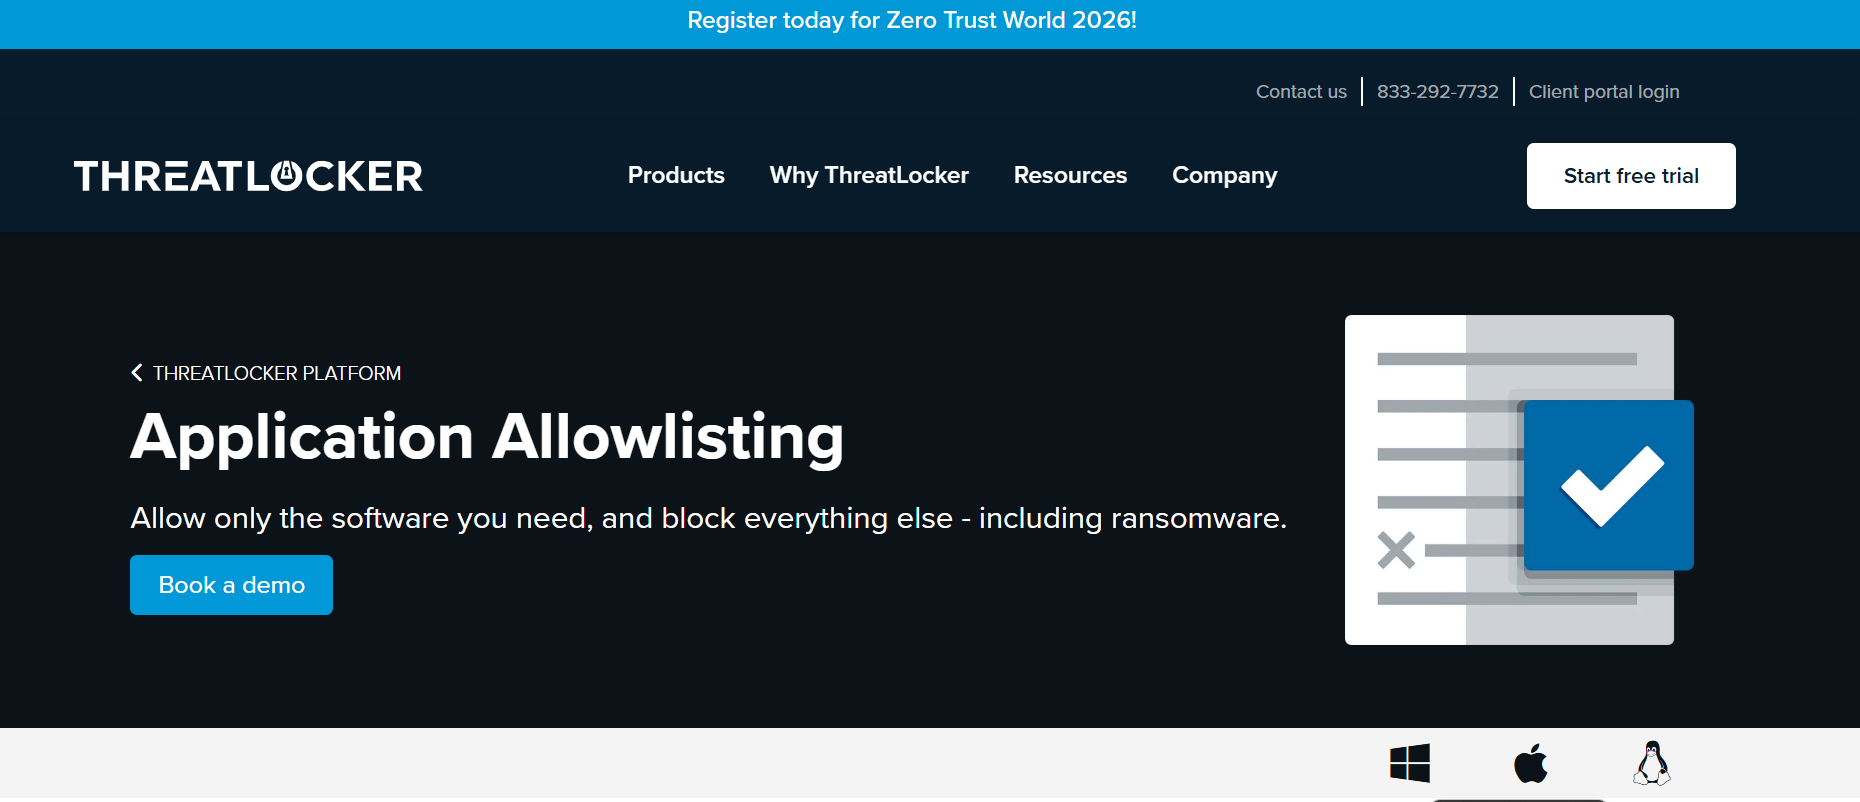Open the Products menu
Viewport: 1860px width, 802px height.
point(676,176)
